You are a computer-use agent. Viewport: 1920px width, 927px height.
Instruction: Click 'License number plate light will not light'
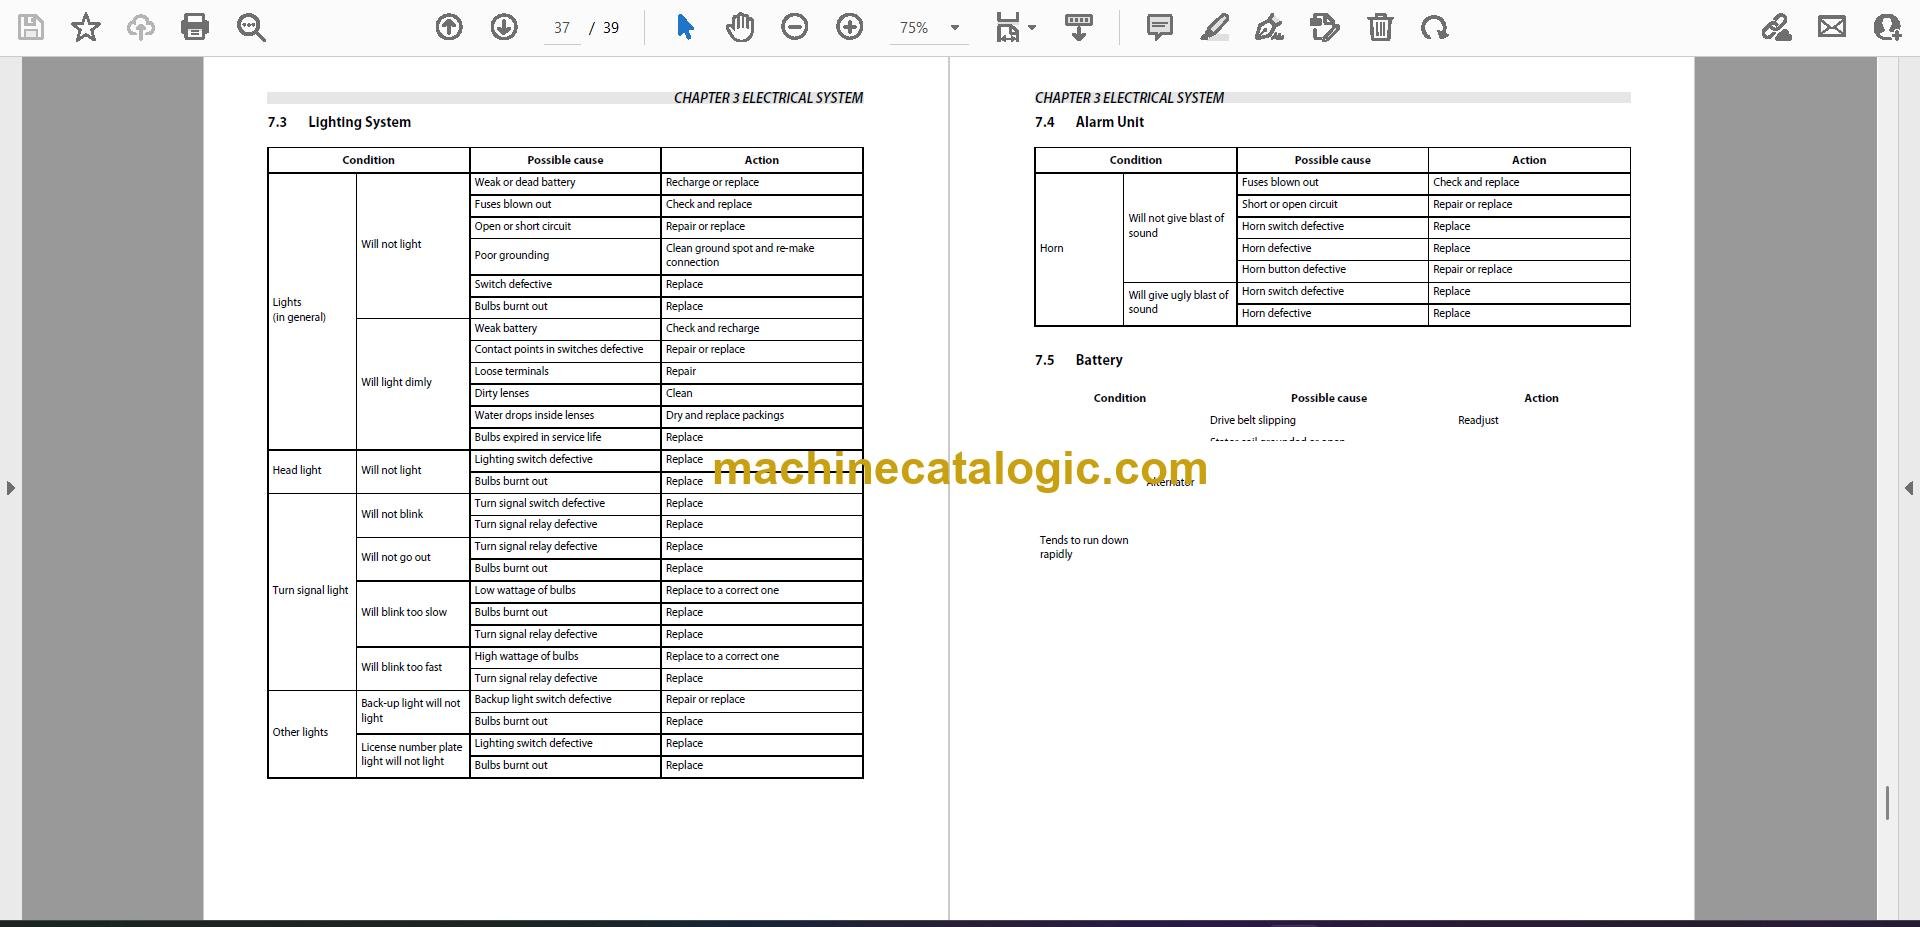click(411, 754)
